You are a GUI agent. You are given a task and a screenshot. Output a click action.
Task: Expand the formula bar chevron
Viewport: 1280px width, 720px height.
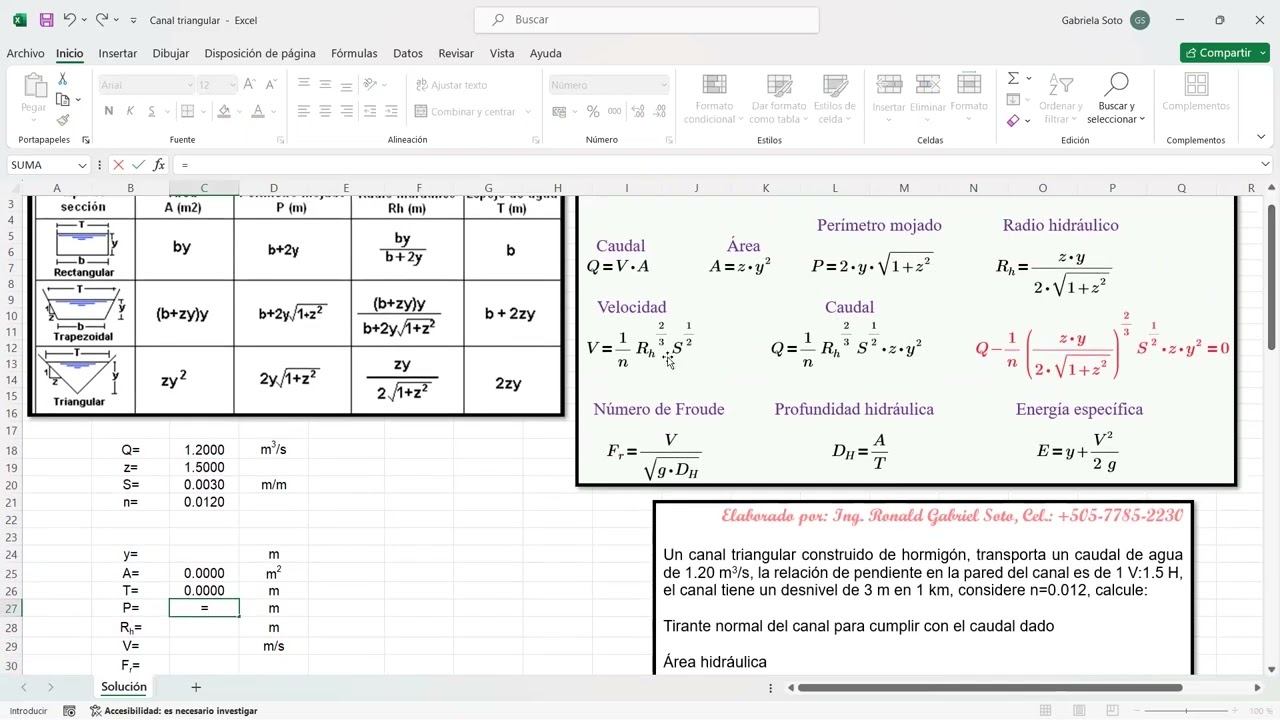[1266, 165]
